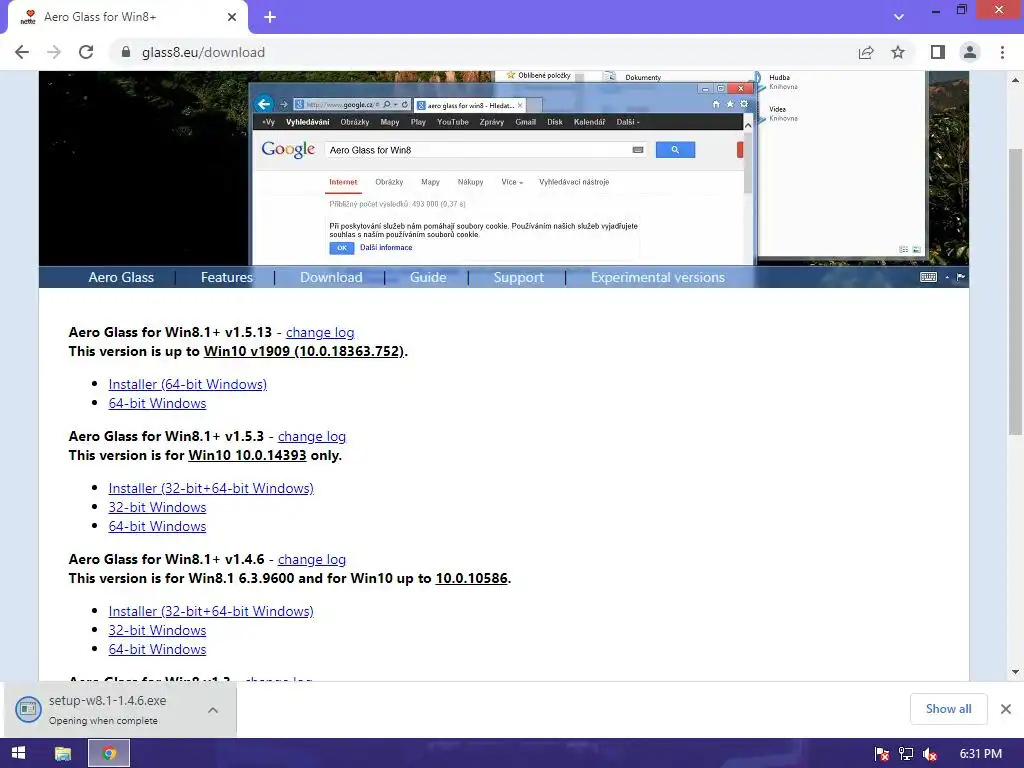The height and width of the screenshot is (768, 1024).
Task: Download v1.5.3 64-bit Windows archive
Action: click(157, 526)
